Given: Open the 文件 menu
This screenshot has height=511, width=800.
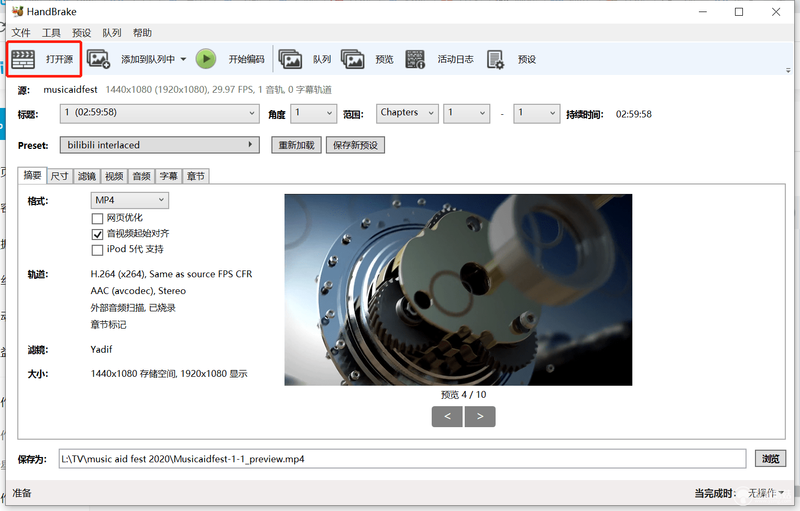Looking at the screenshot, I should (21, 33).
